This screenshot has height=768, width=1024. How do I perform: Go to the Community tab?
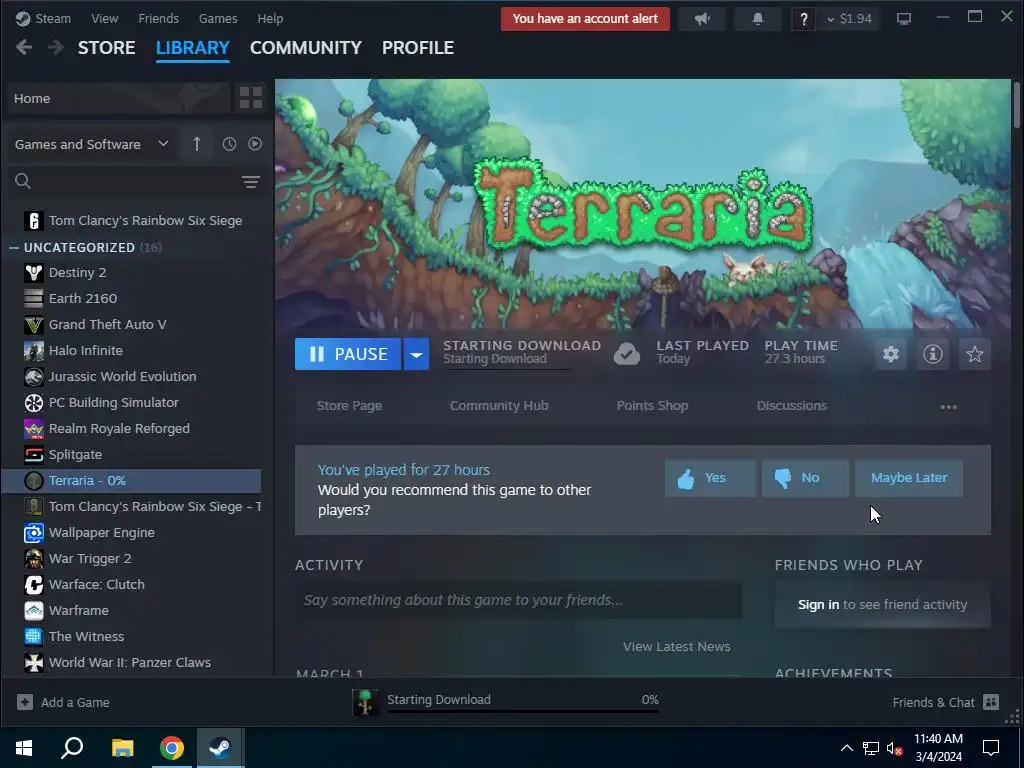306,48
